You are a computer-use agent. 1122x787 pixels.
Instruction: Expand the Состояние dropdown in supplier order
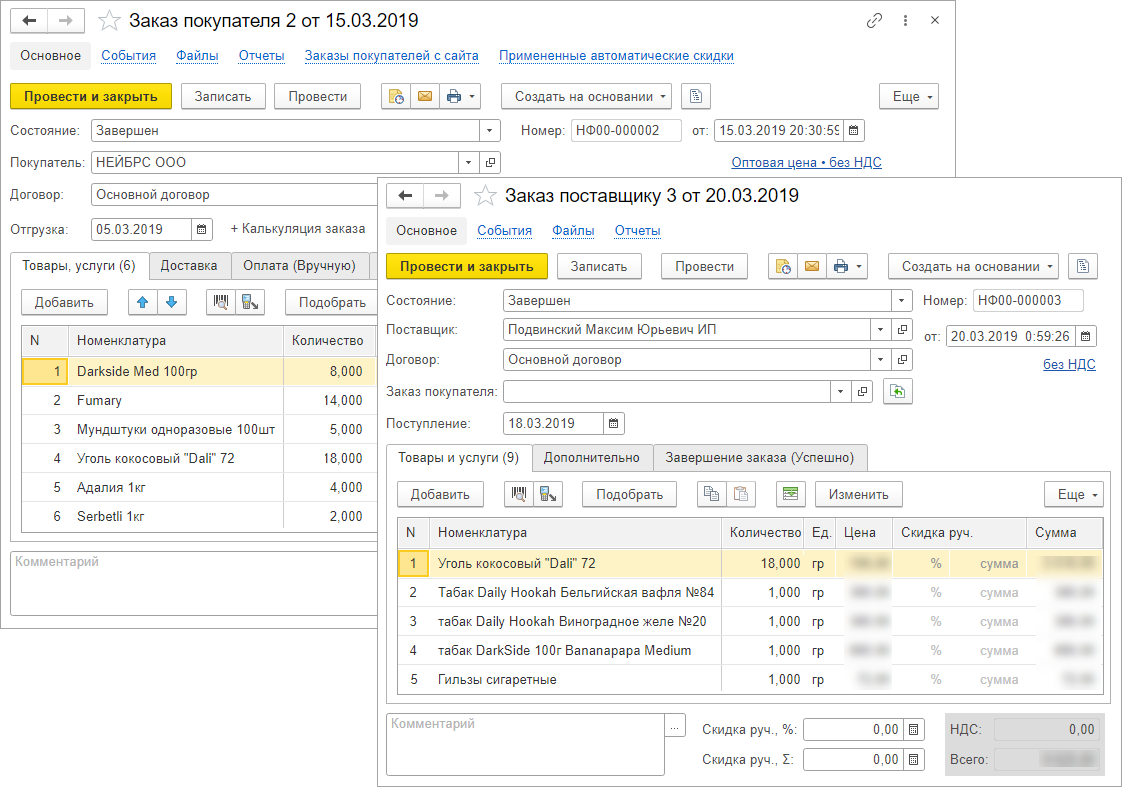[902, 301]
